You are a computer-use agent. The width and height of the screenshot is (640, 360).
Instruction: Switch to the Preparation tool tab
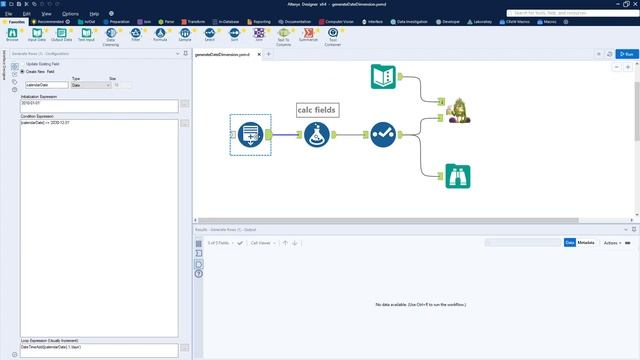click(x=116, y=22)
